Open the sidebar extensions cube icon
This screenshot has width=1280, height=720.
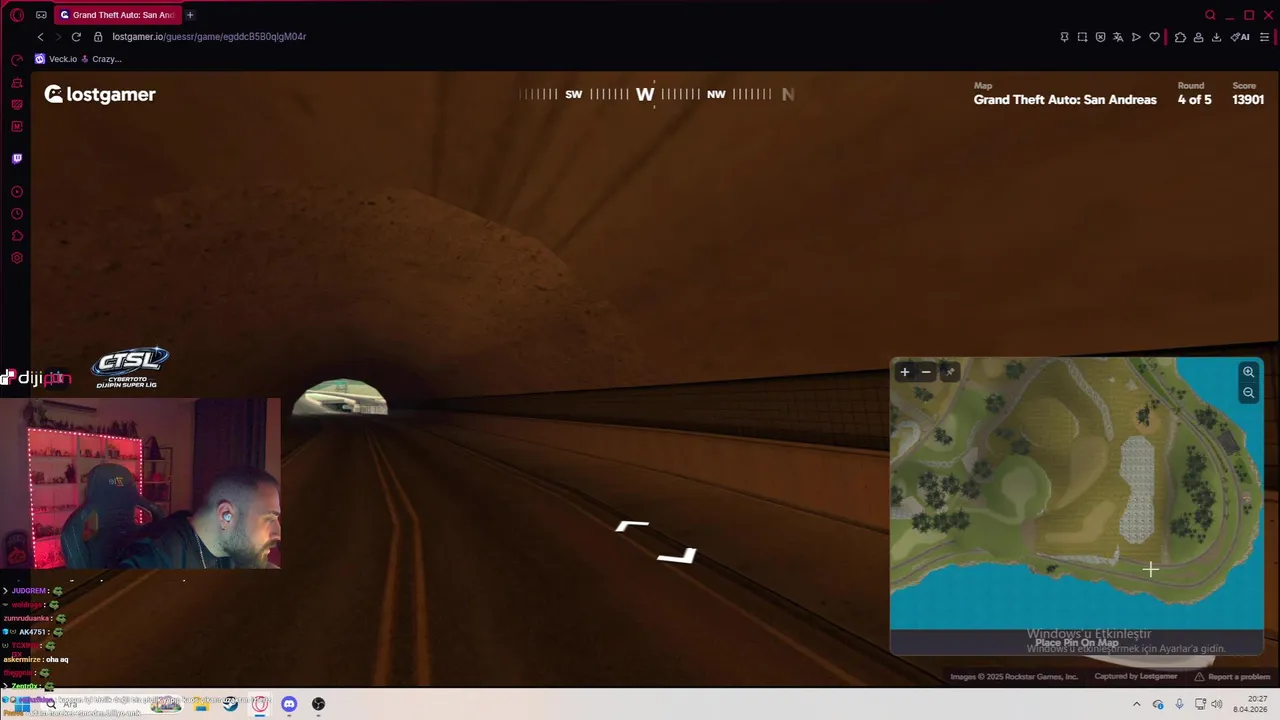(x=17, y=236)
